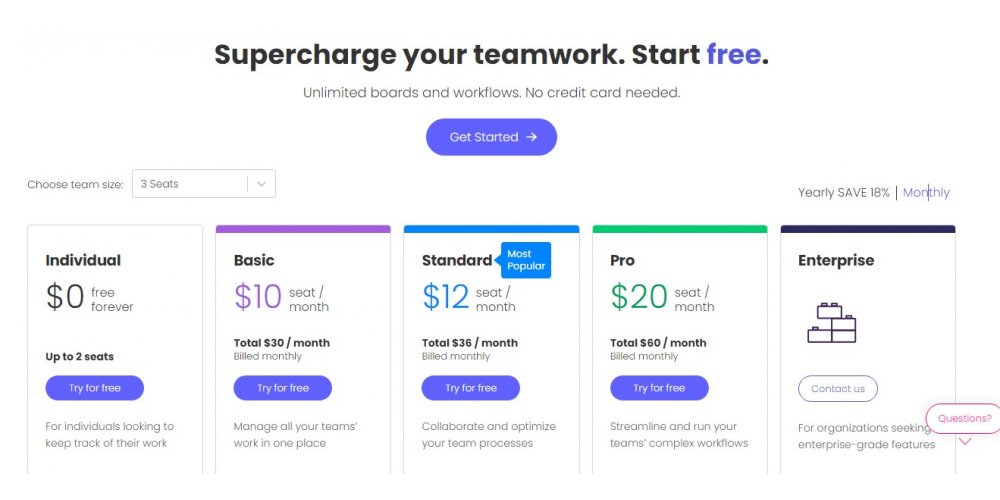Click the Enterprise plan heading

[x=836, y=260]
